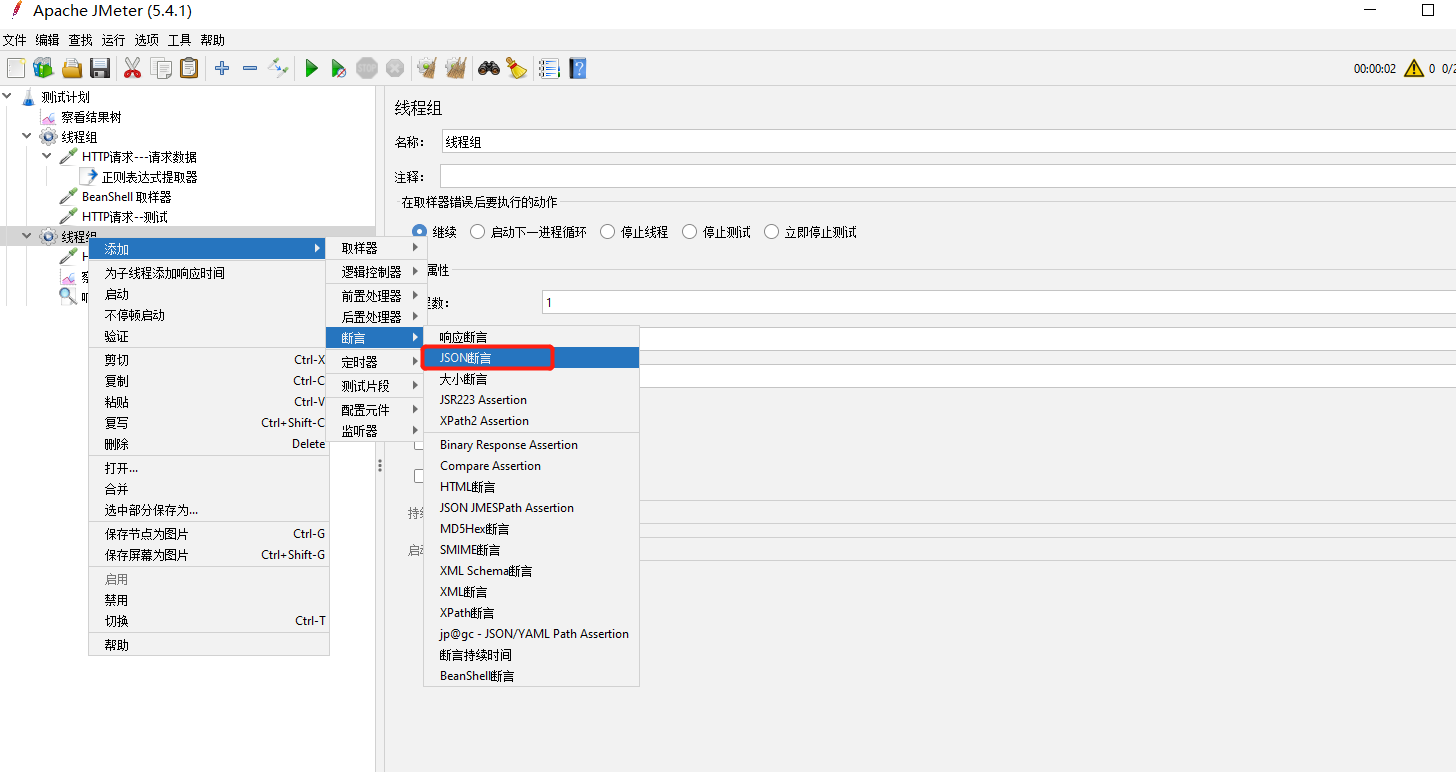Click into the 注释 input field
Screen dimensions: 1456x772
[948, 177]
